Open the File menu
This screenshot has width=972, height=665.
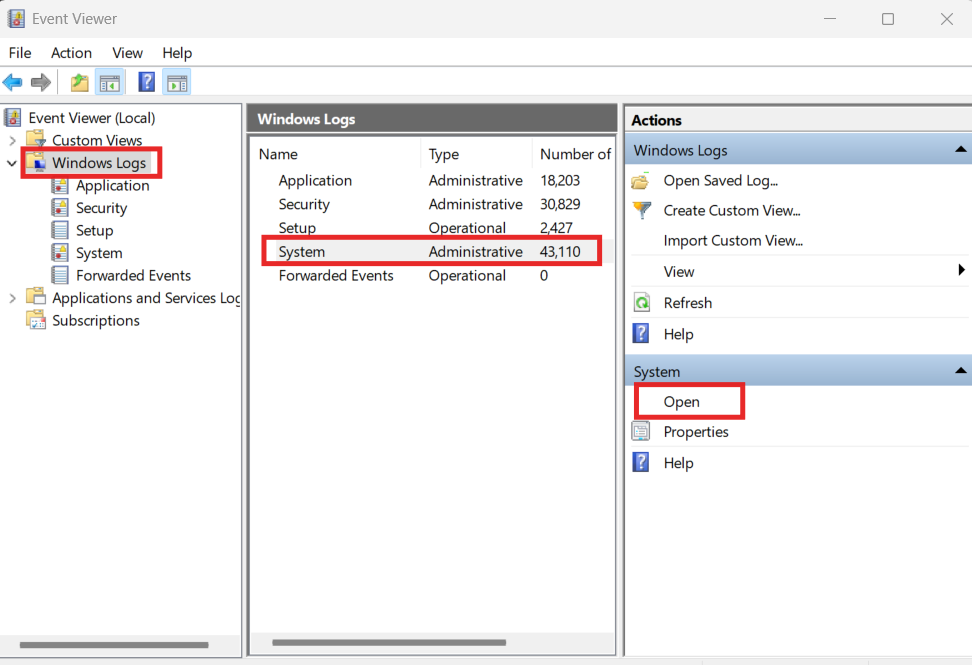pos(20,53)
